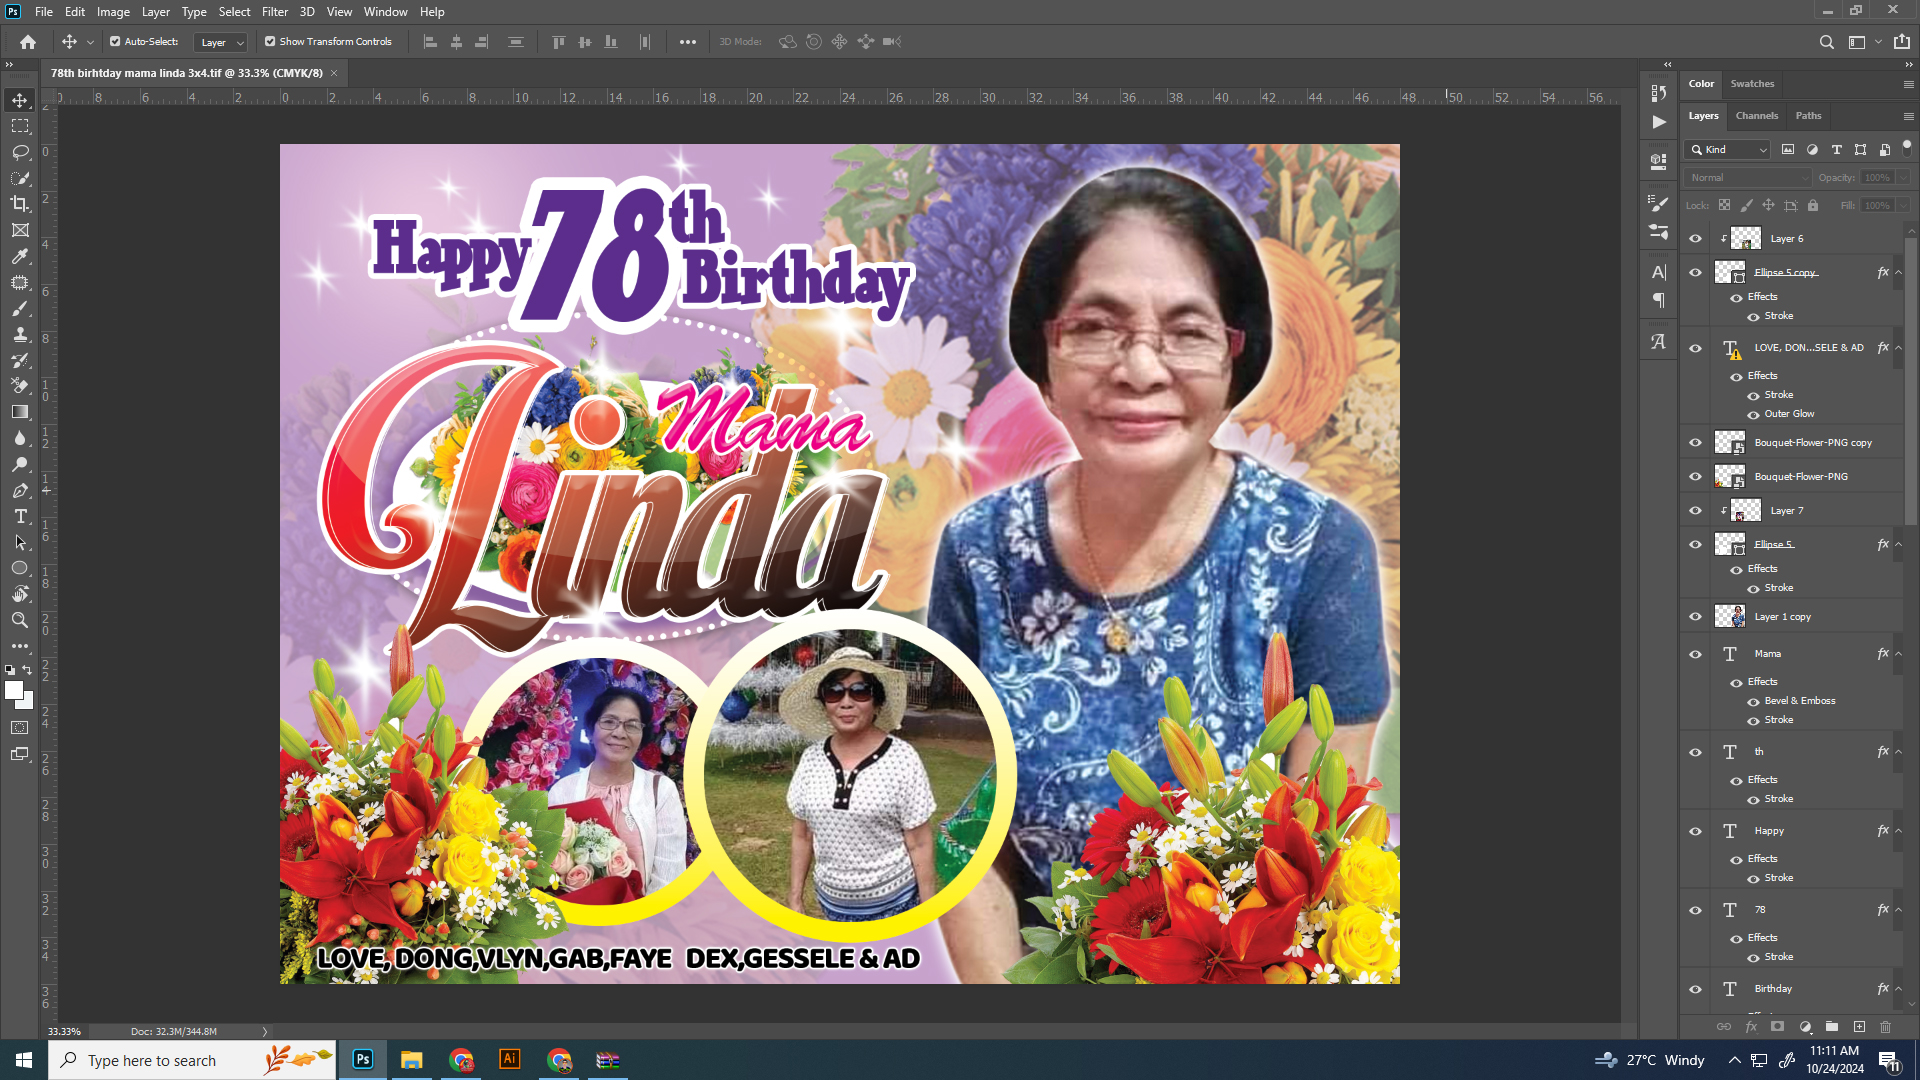Select the Crop tool
The width and height of the screenshot is (1920, 1080).
[x=20, y=204]
